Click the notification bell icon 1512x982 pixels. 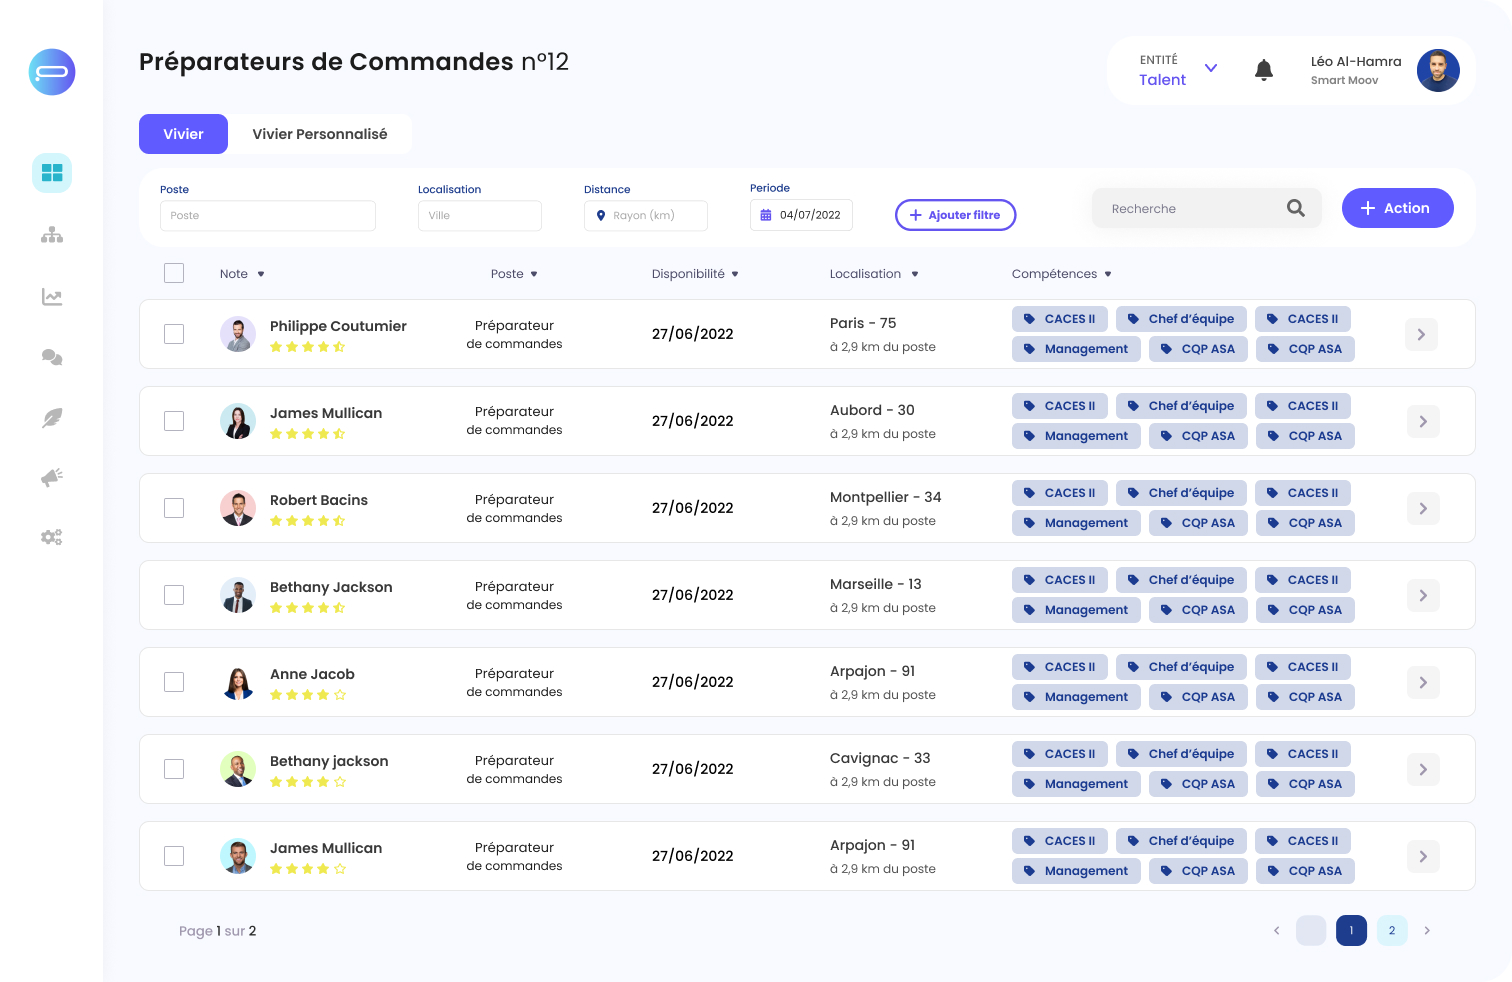(1264, 70)
